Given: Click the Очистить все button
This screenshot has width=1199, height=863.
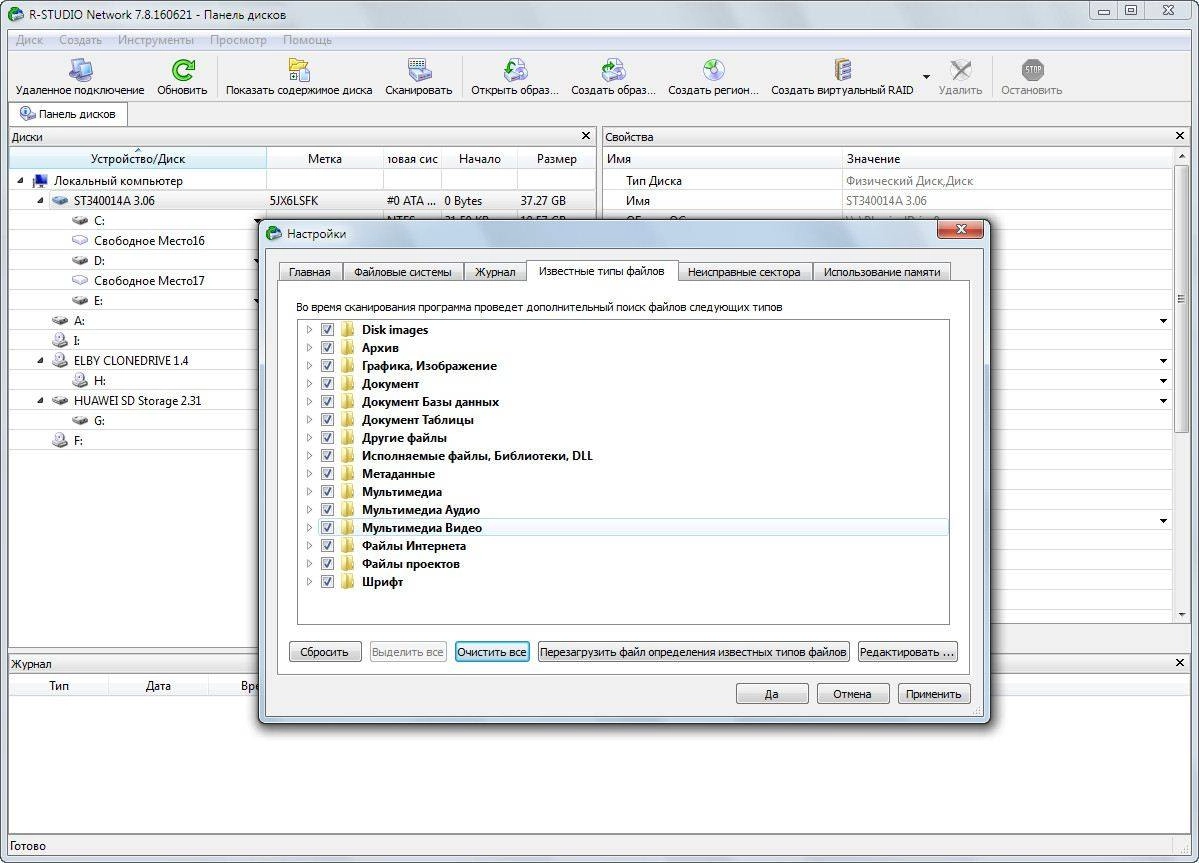Looking at the screenshot, I should click(492, 652).
